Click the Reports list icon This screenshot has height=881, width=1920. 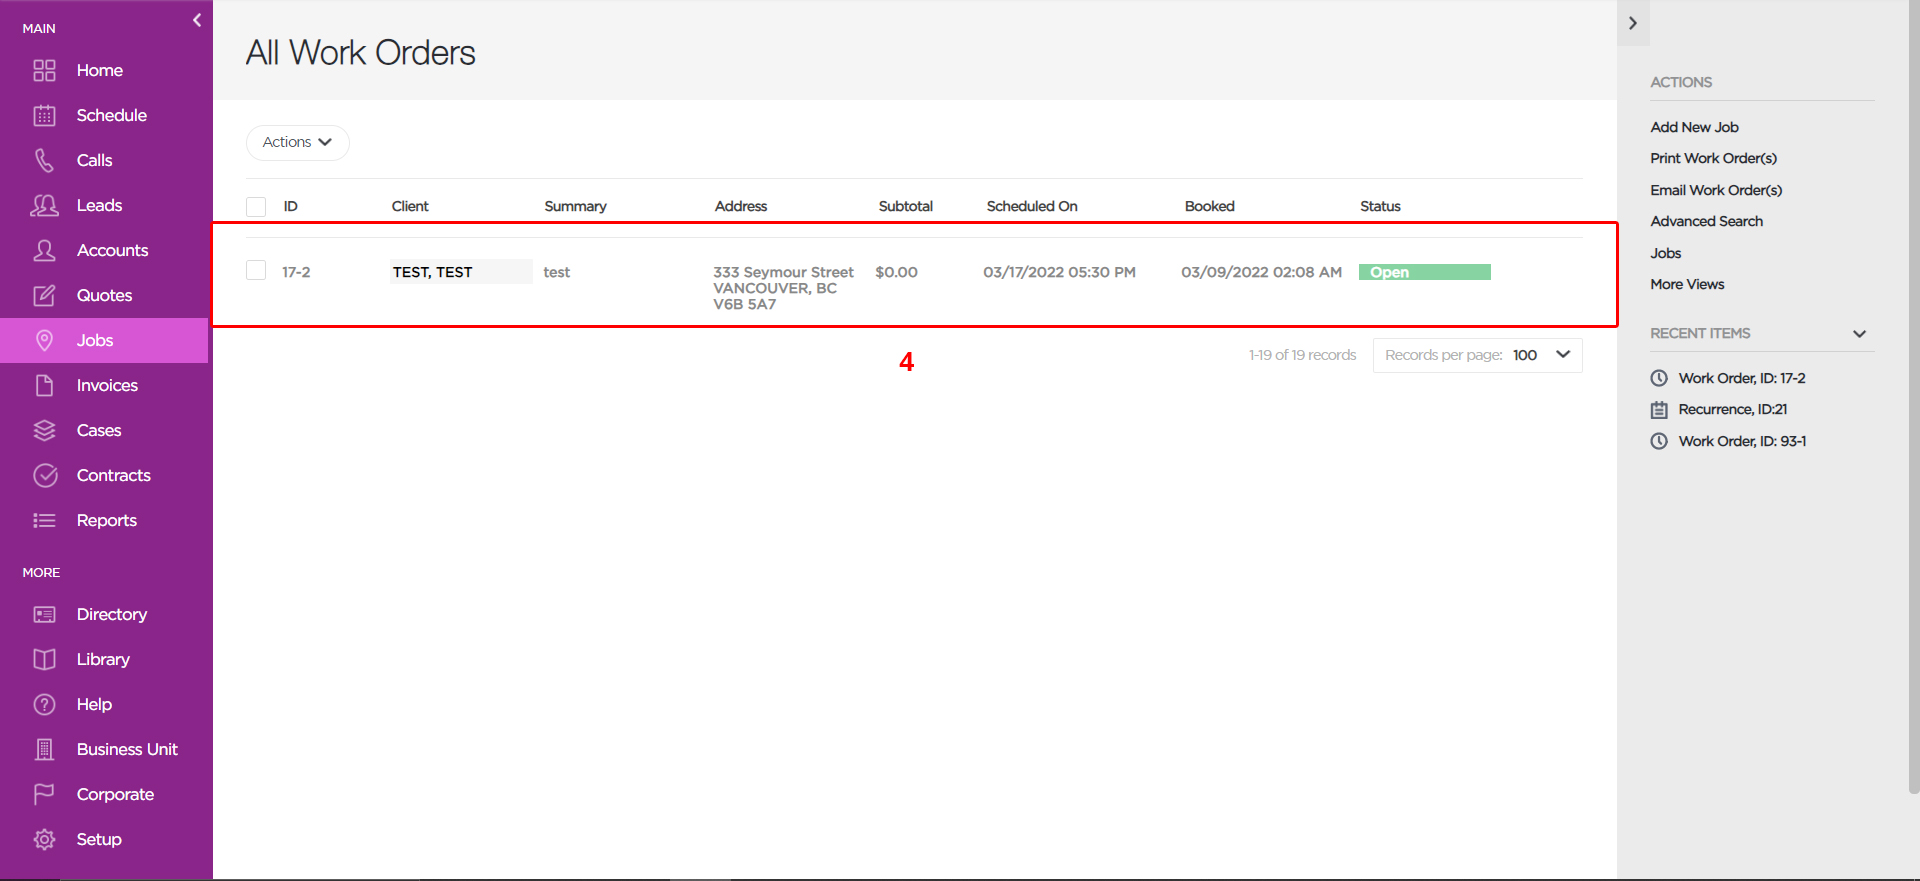44,520
